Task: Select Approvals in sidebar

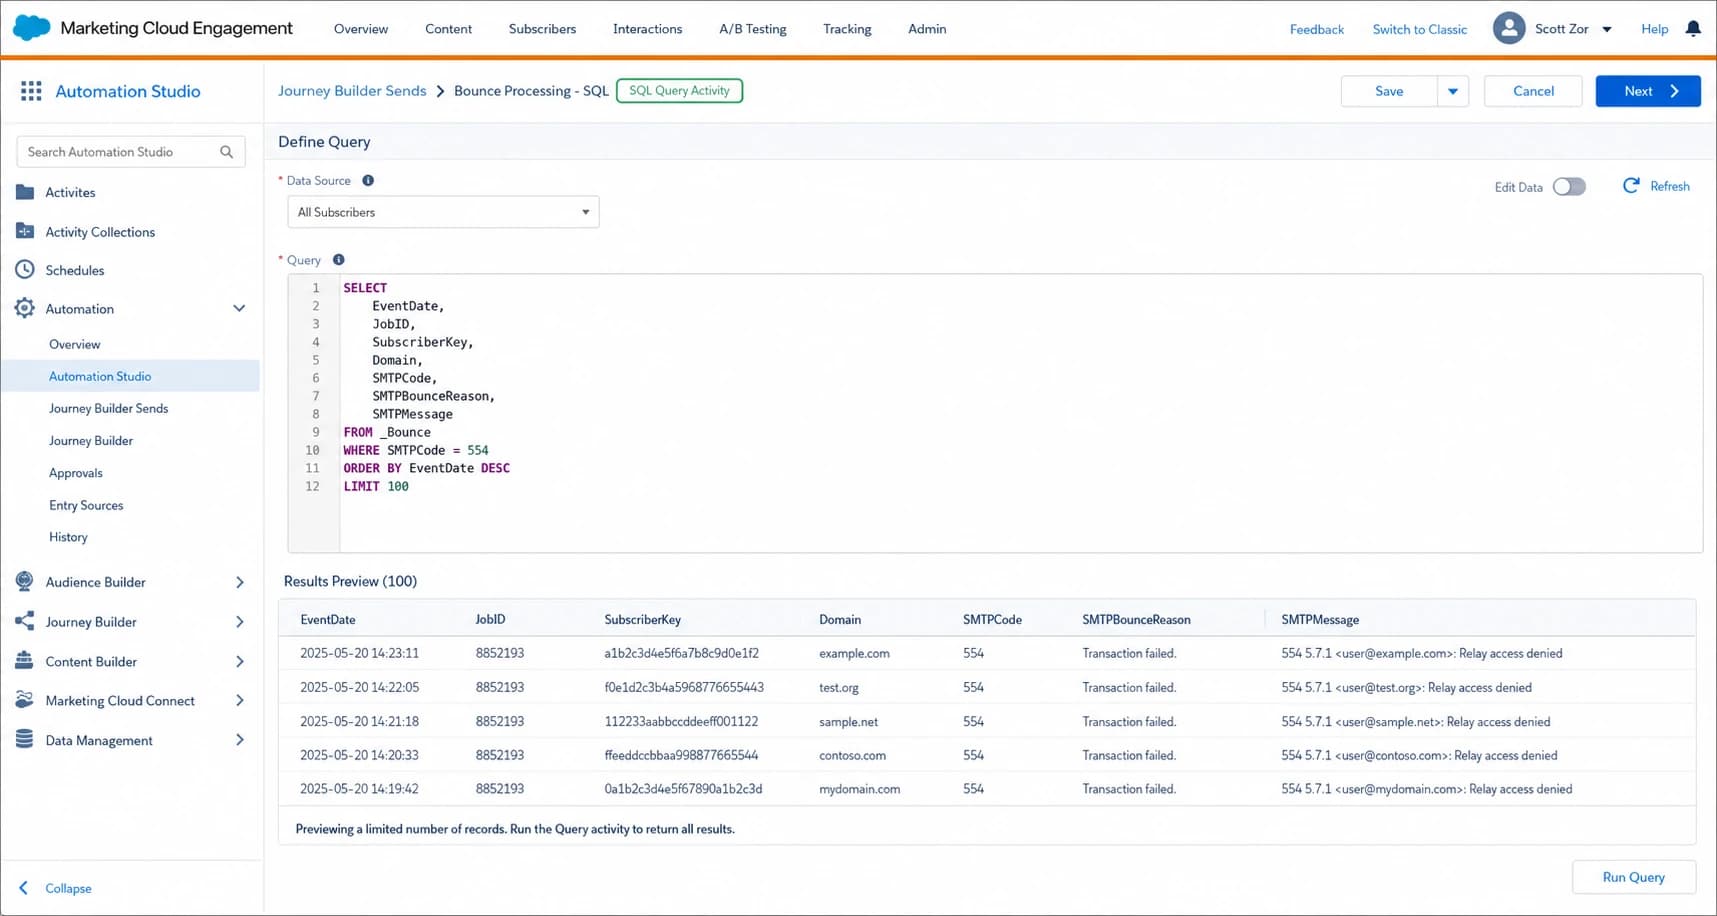Action: pos(76,473)
